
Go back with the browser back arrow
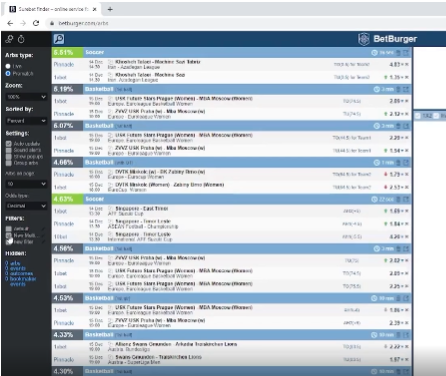(10, 23)
